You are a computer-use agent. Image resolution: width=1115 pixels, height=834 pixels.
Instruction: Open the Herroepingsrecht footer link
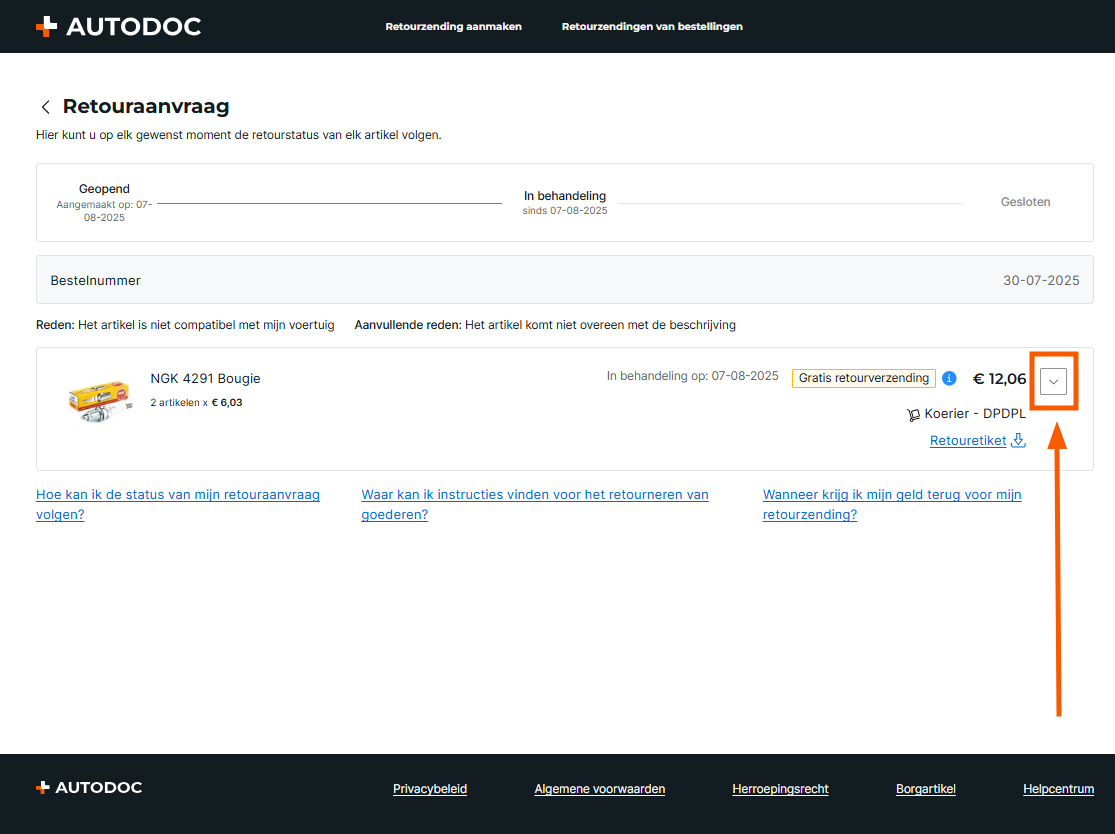click(x=780, y=789)
